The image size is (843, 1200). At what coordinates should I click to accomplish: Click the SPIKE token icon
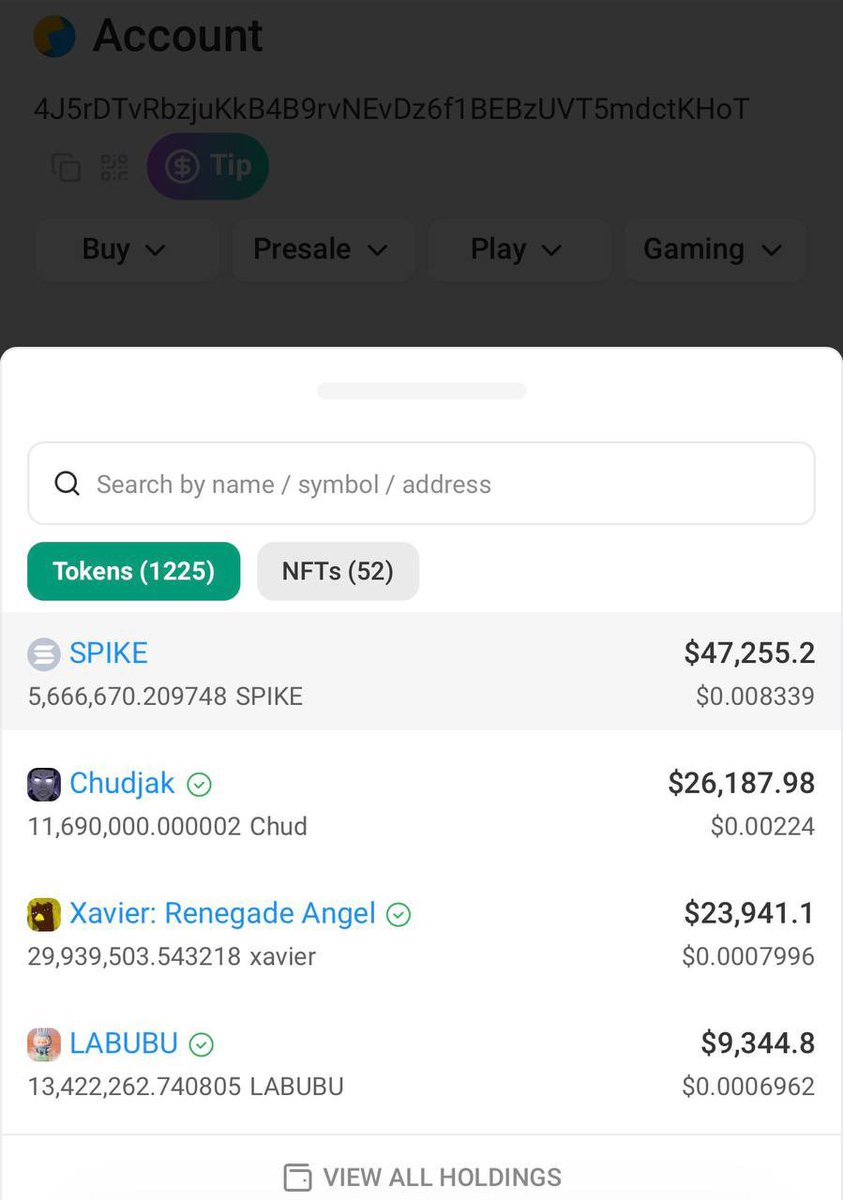pos(44,655)
